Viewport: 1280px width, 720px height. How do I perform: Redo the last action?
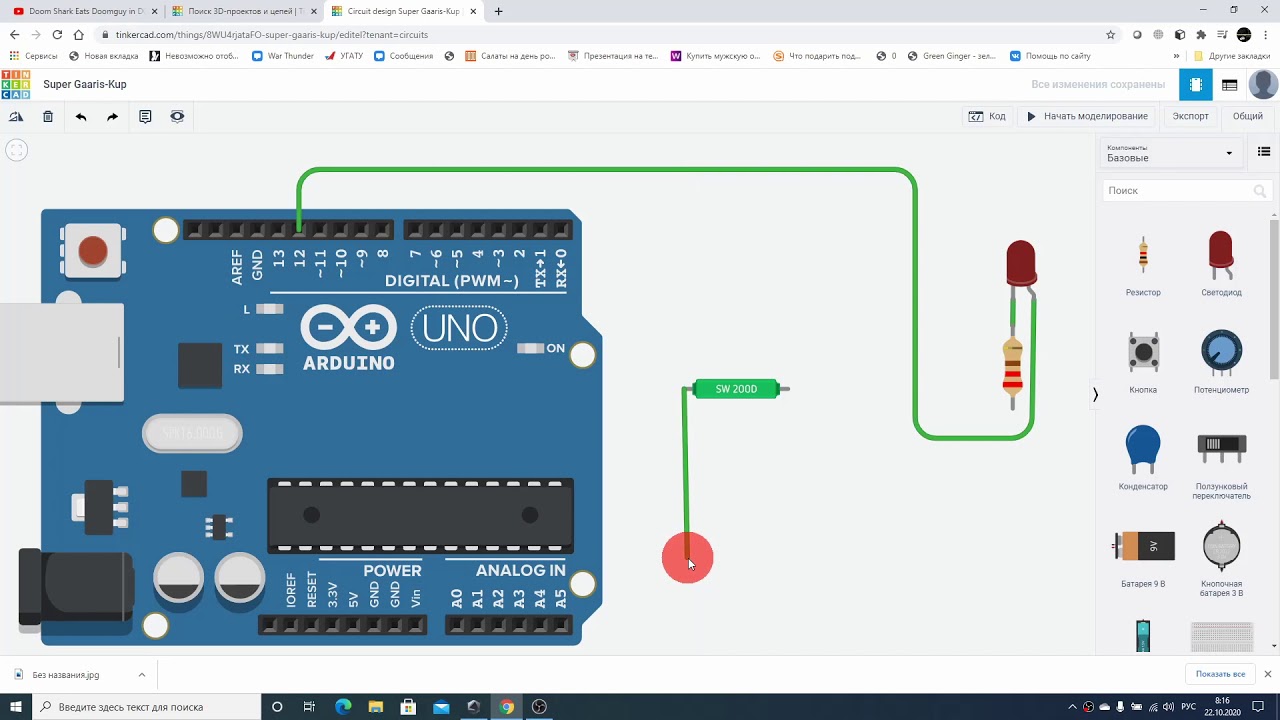[113, 117]
